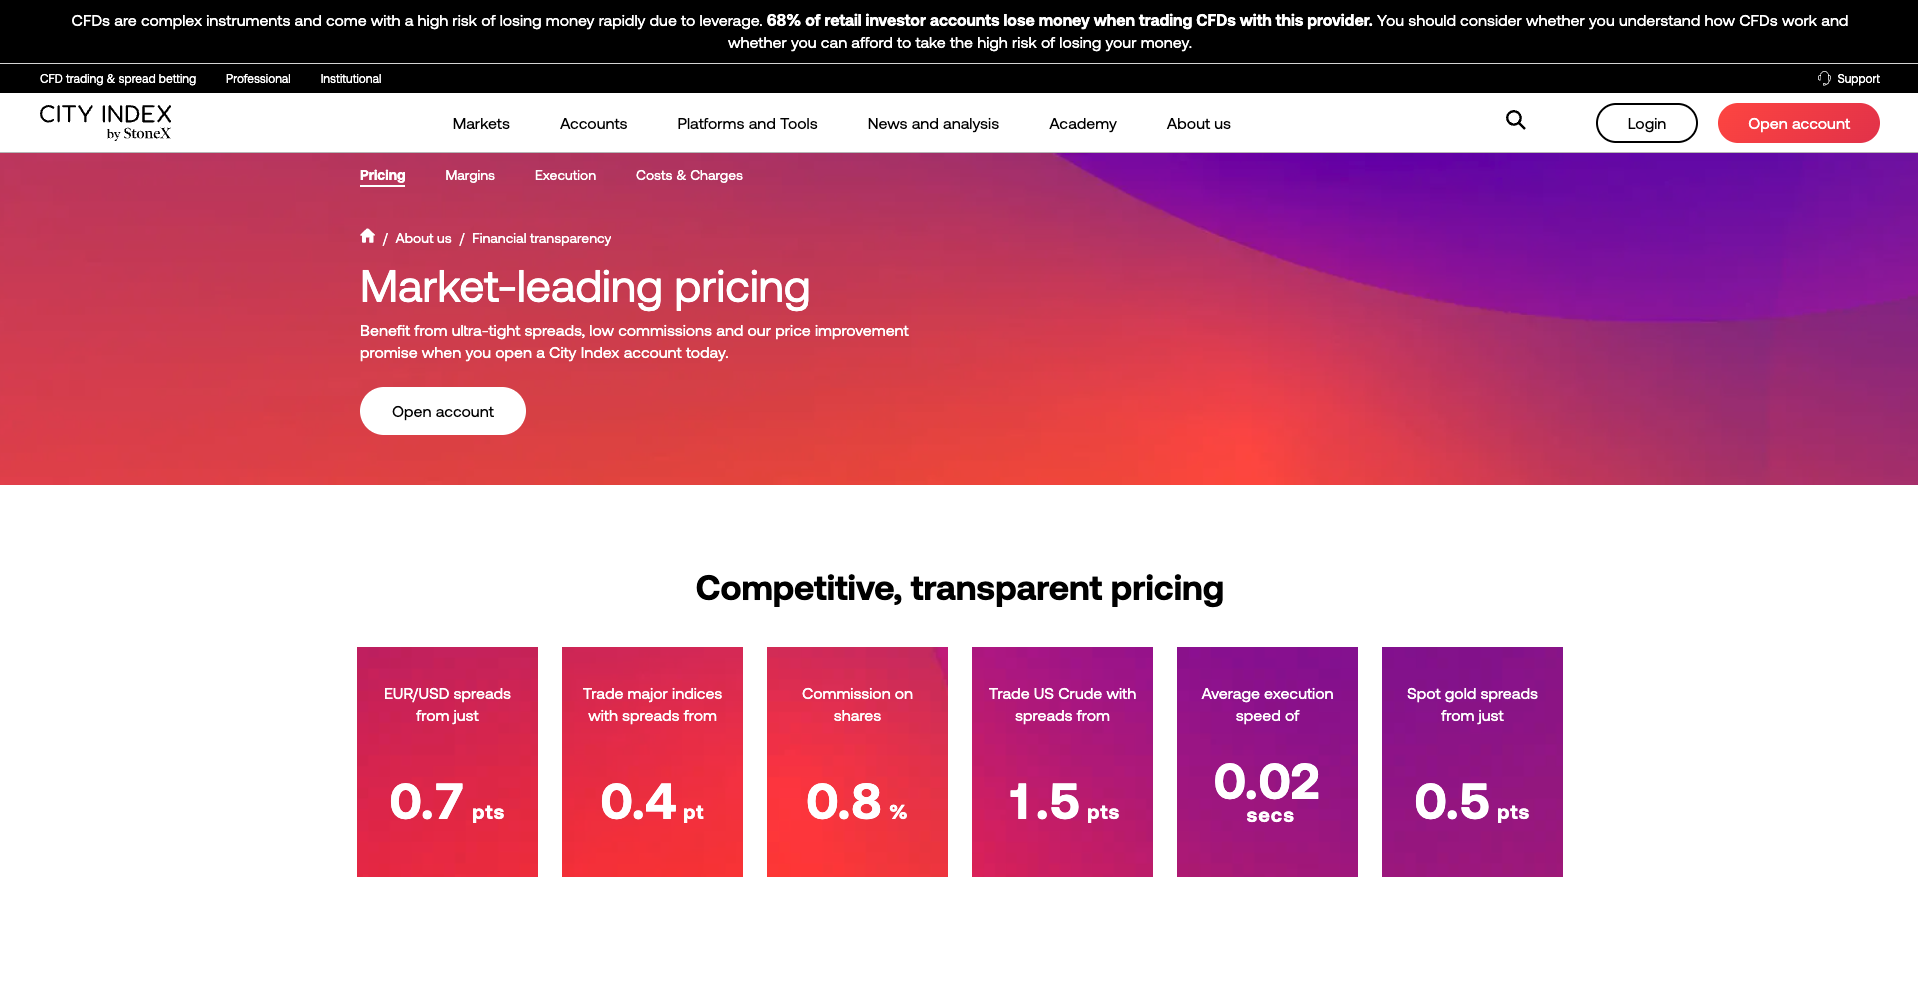
Task: Switch to the Execution tab
Action: 565,175
